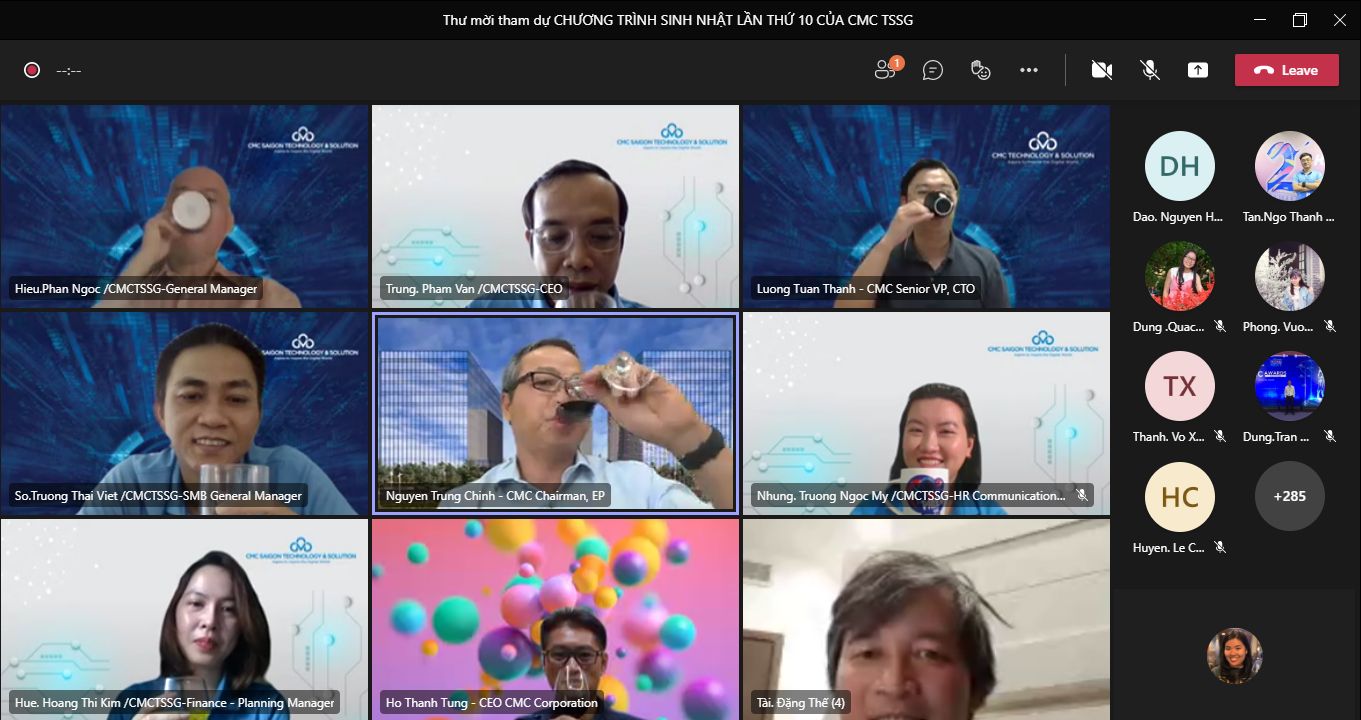Turn on the camera
Viewport: 1361px width, 720px height.
tap(1102, 70)
